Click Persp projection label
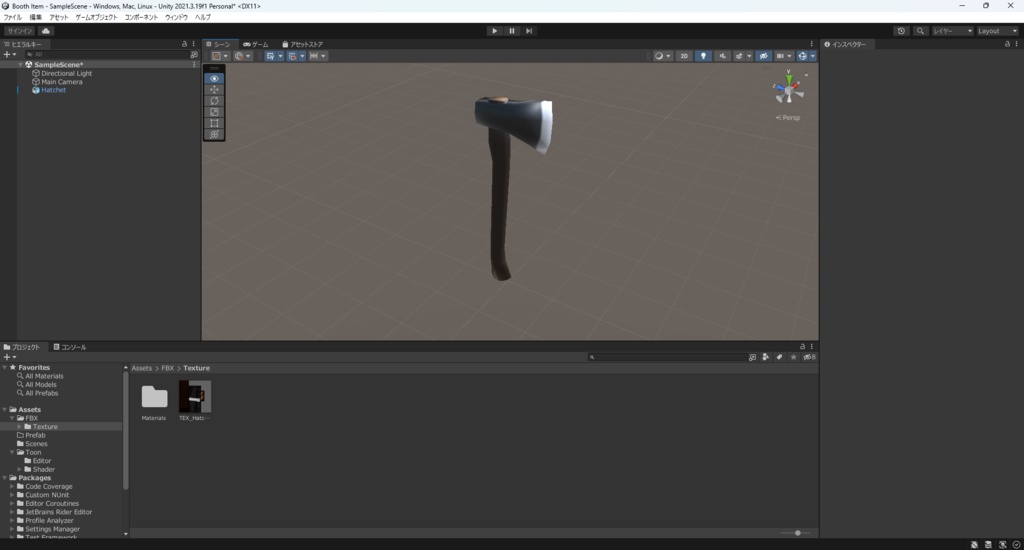Image resolution: width=1024 pixels, height=550 pixels. 788,118
